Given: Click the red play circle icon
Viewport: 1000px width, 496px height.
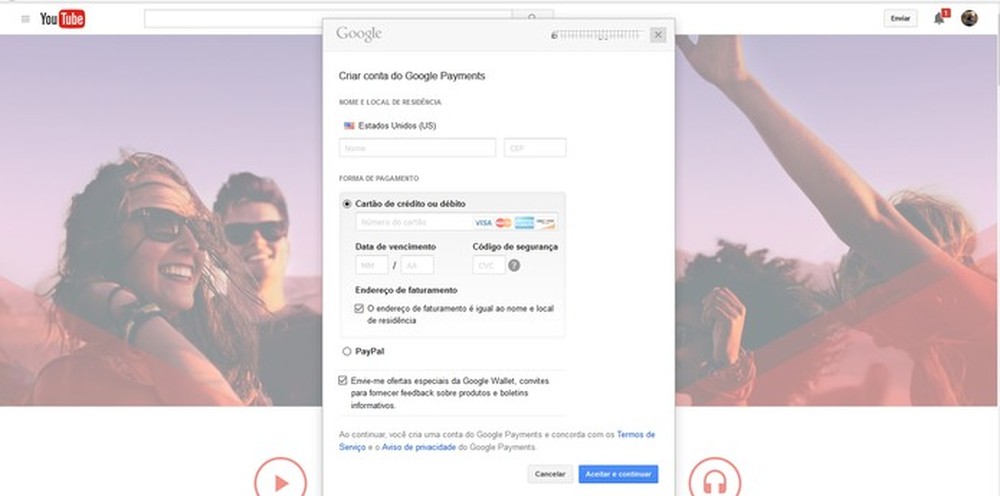Looking at the screenshot, I should (x=281, y=481).
